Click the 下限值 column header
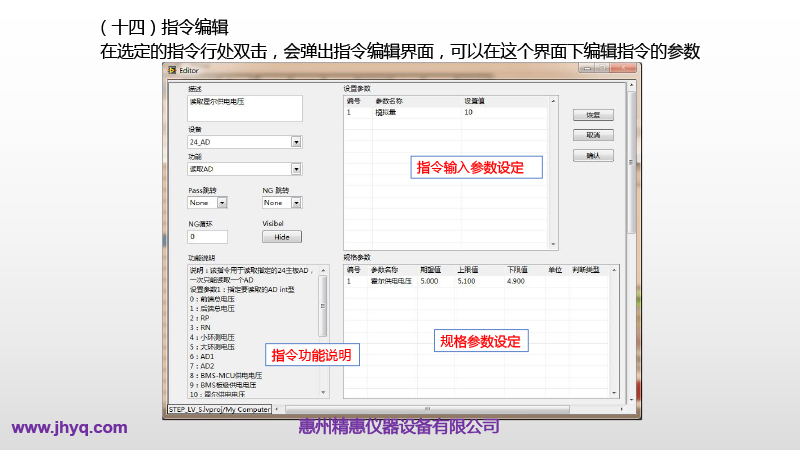The image size is (800, 450). [x=517, y=270]
